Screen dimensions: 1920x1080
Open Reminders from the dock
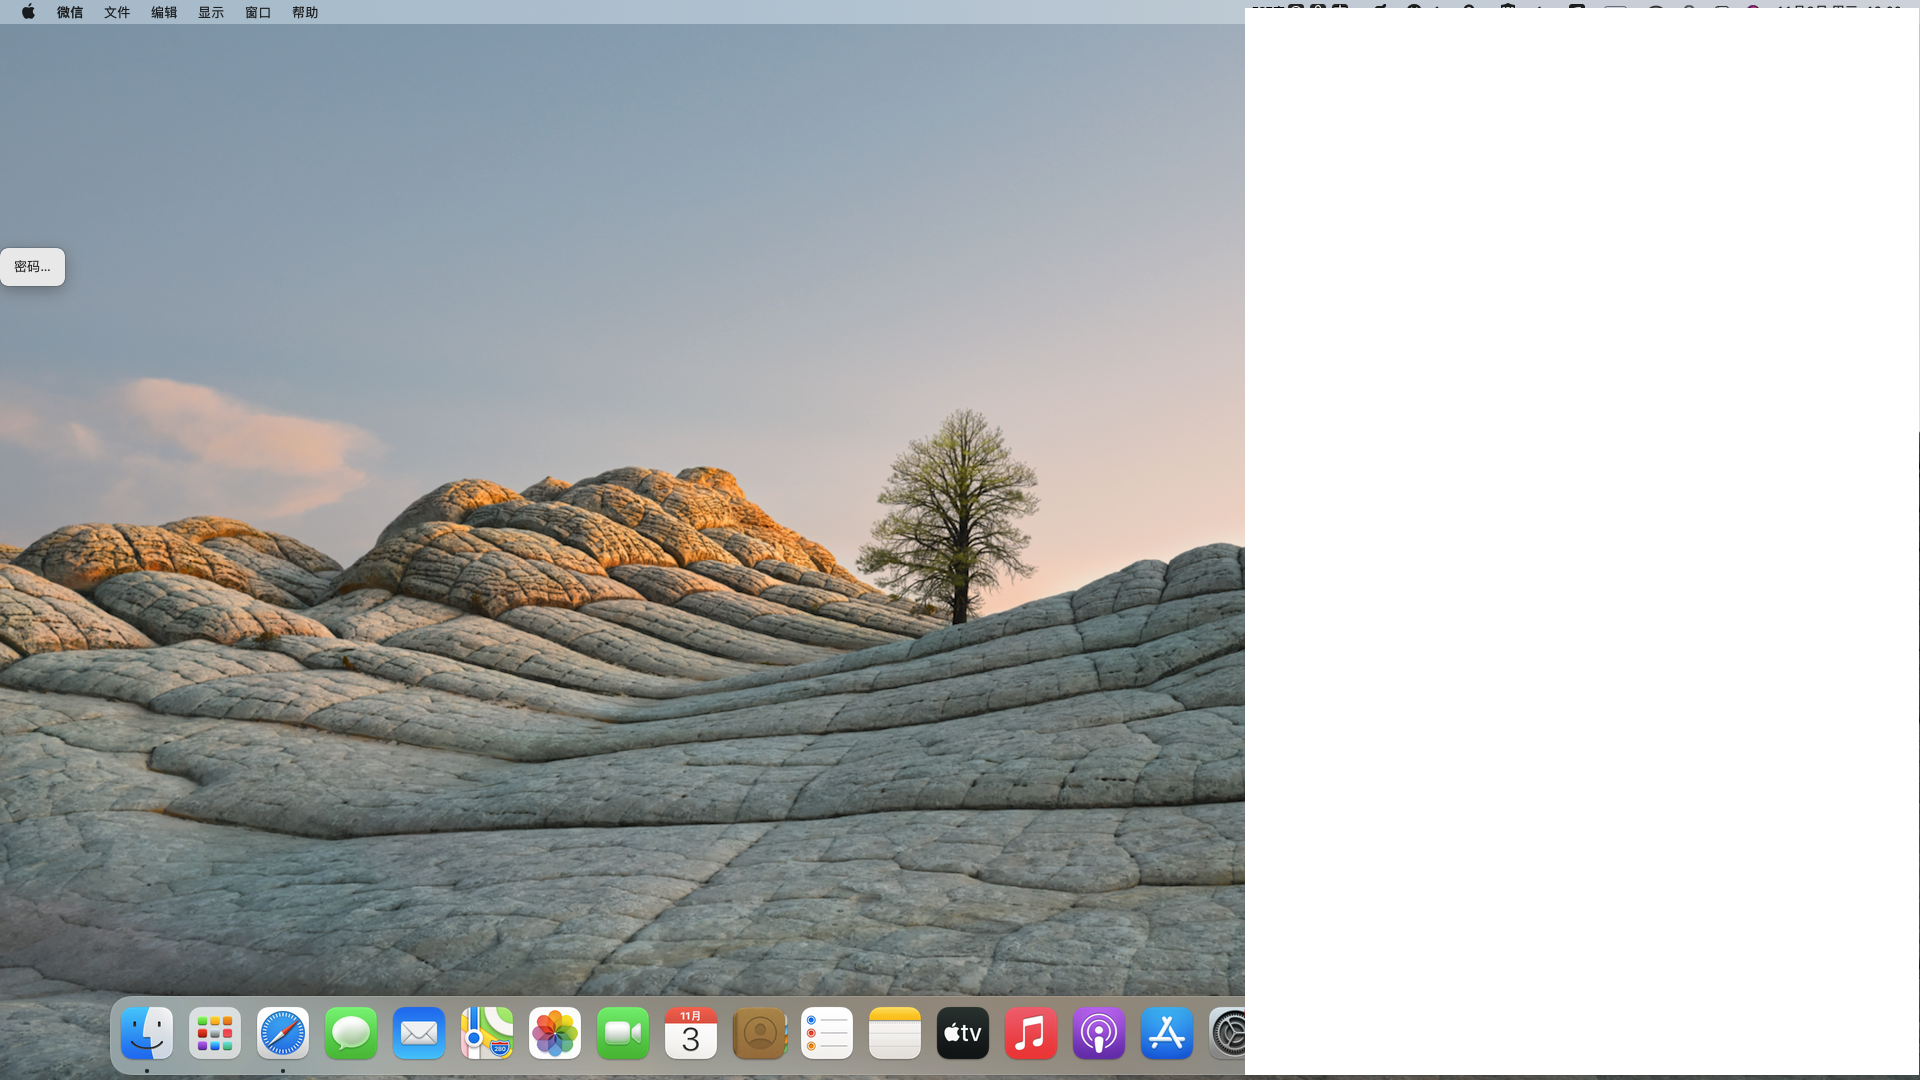827,1034
